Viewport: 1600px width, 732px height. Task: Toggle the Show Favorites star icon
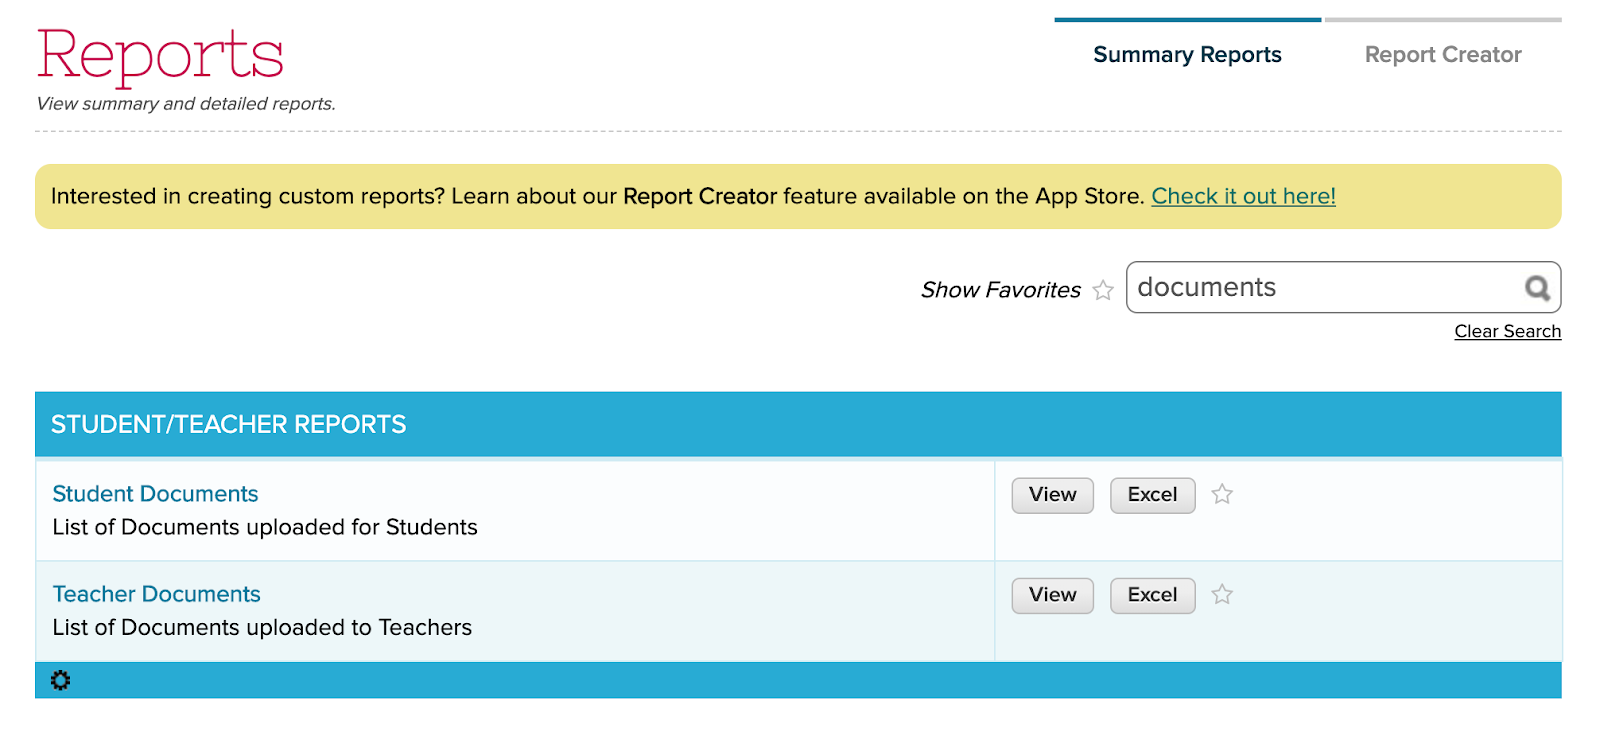pyautogui.click(x=1103, y=290)
